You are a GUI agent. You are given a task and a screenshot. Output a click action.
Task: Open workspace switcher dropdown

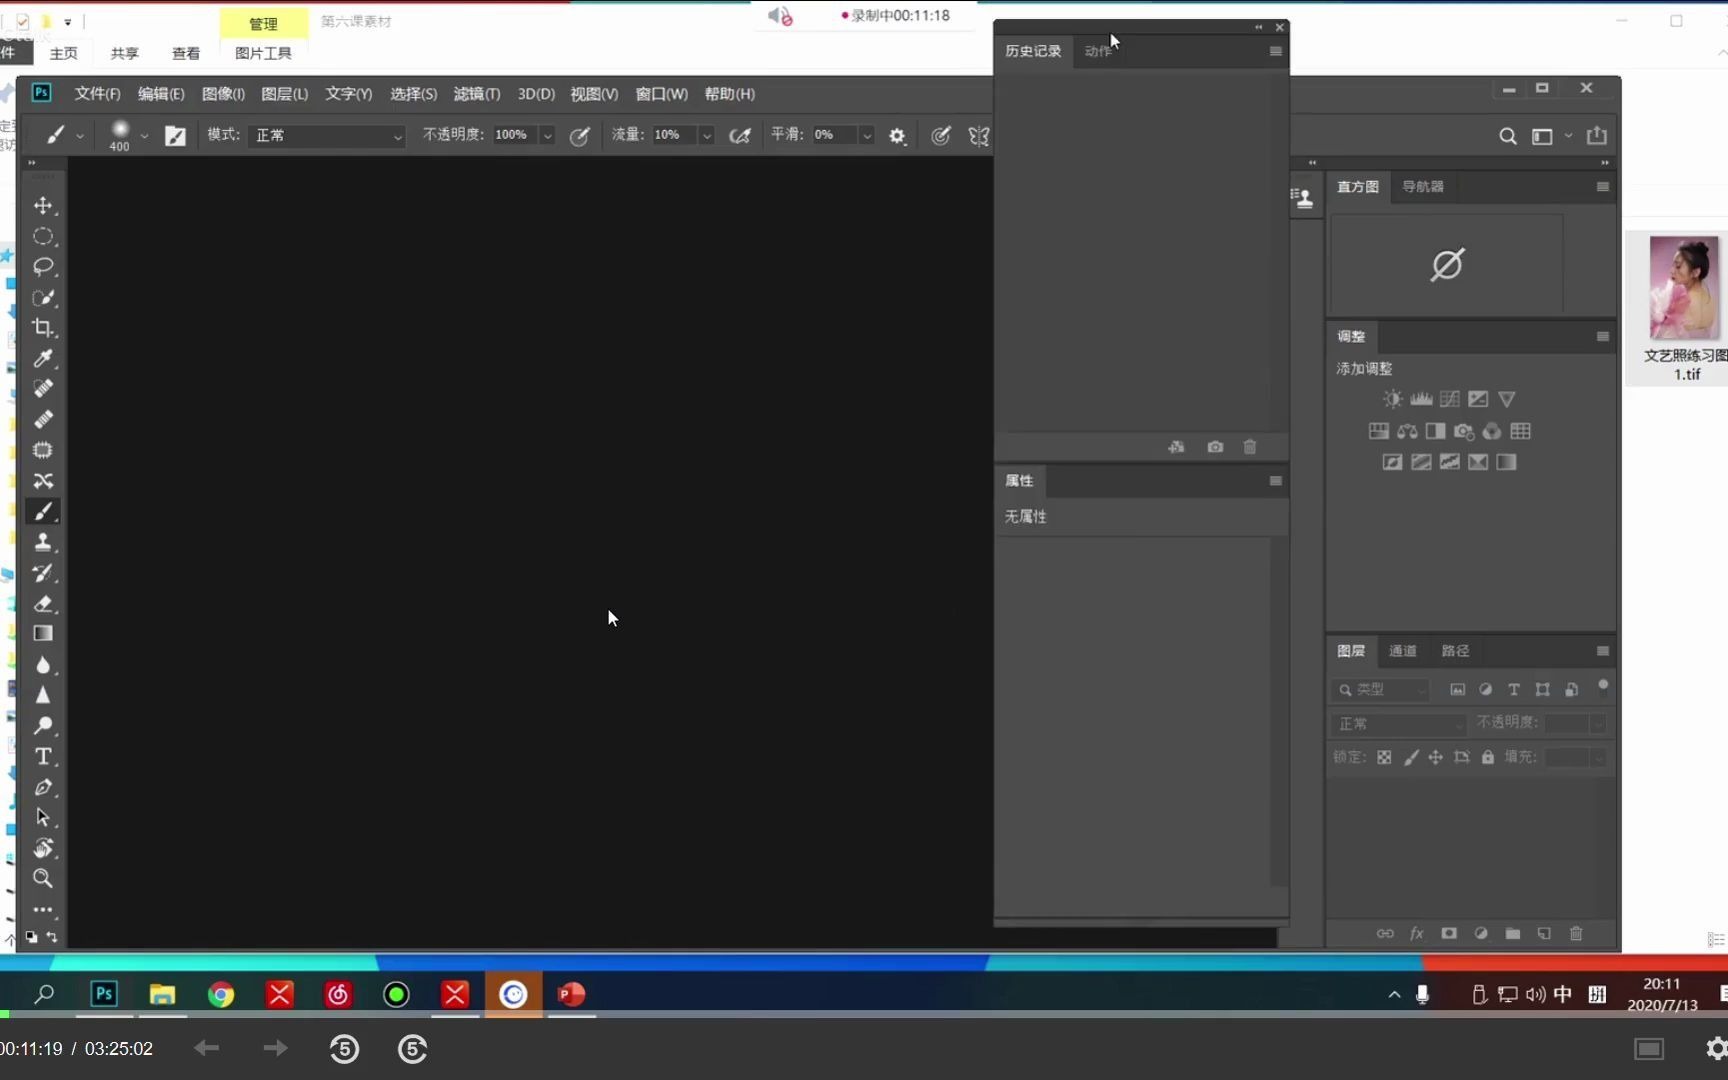tap(1550, 136)
